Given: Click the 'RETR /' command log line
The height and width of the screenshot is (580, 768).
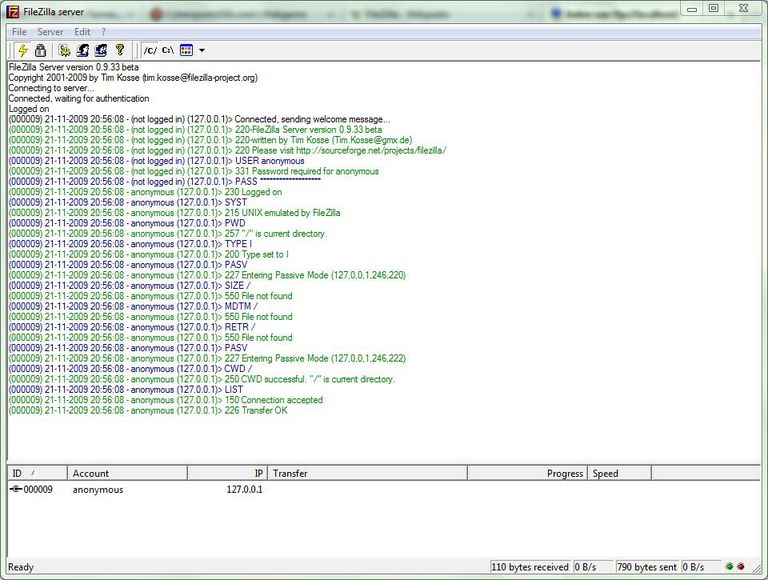Looking at the screenshot, I should coord(132,327).
